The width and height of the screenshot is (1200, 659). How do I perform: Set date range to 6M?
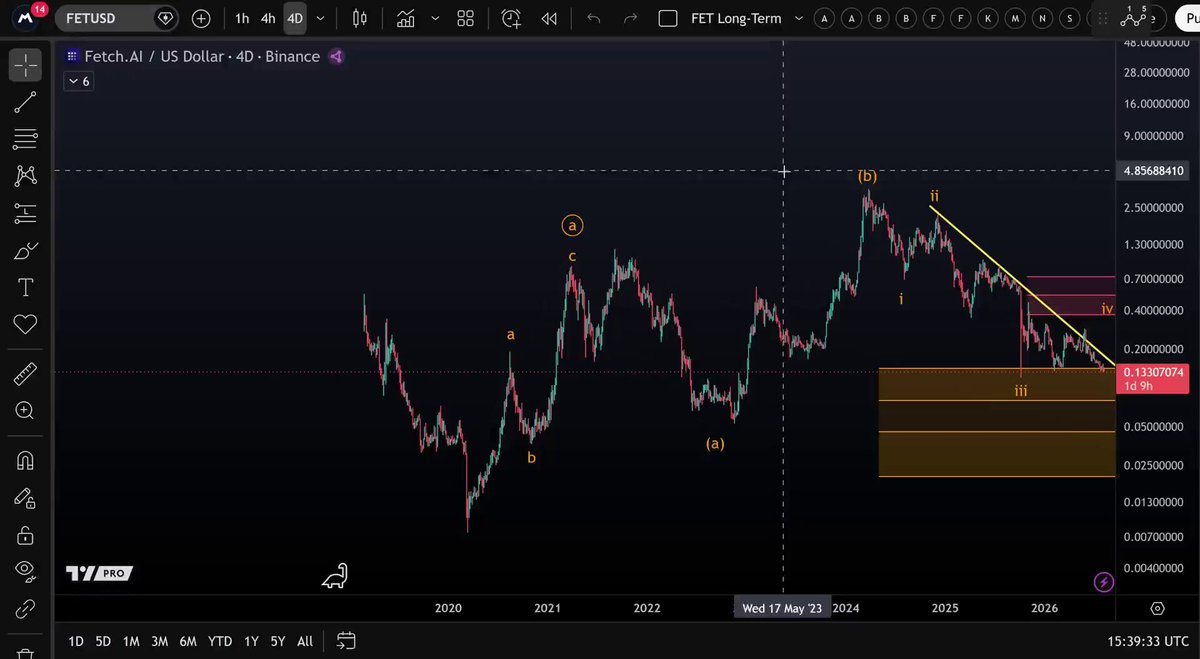[x=188, y=641]
